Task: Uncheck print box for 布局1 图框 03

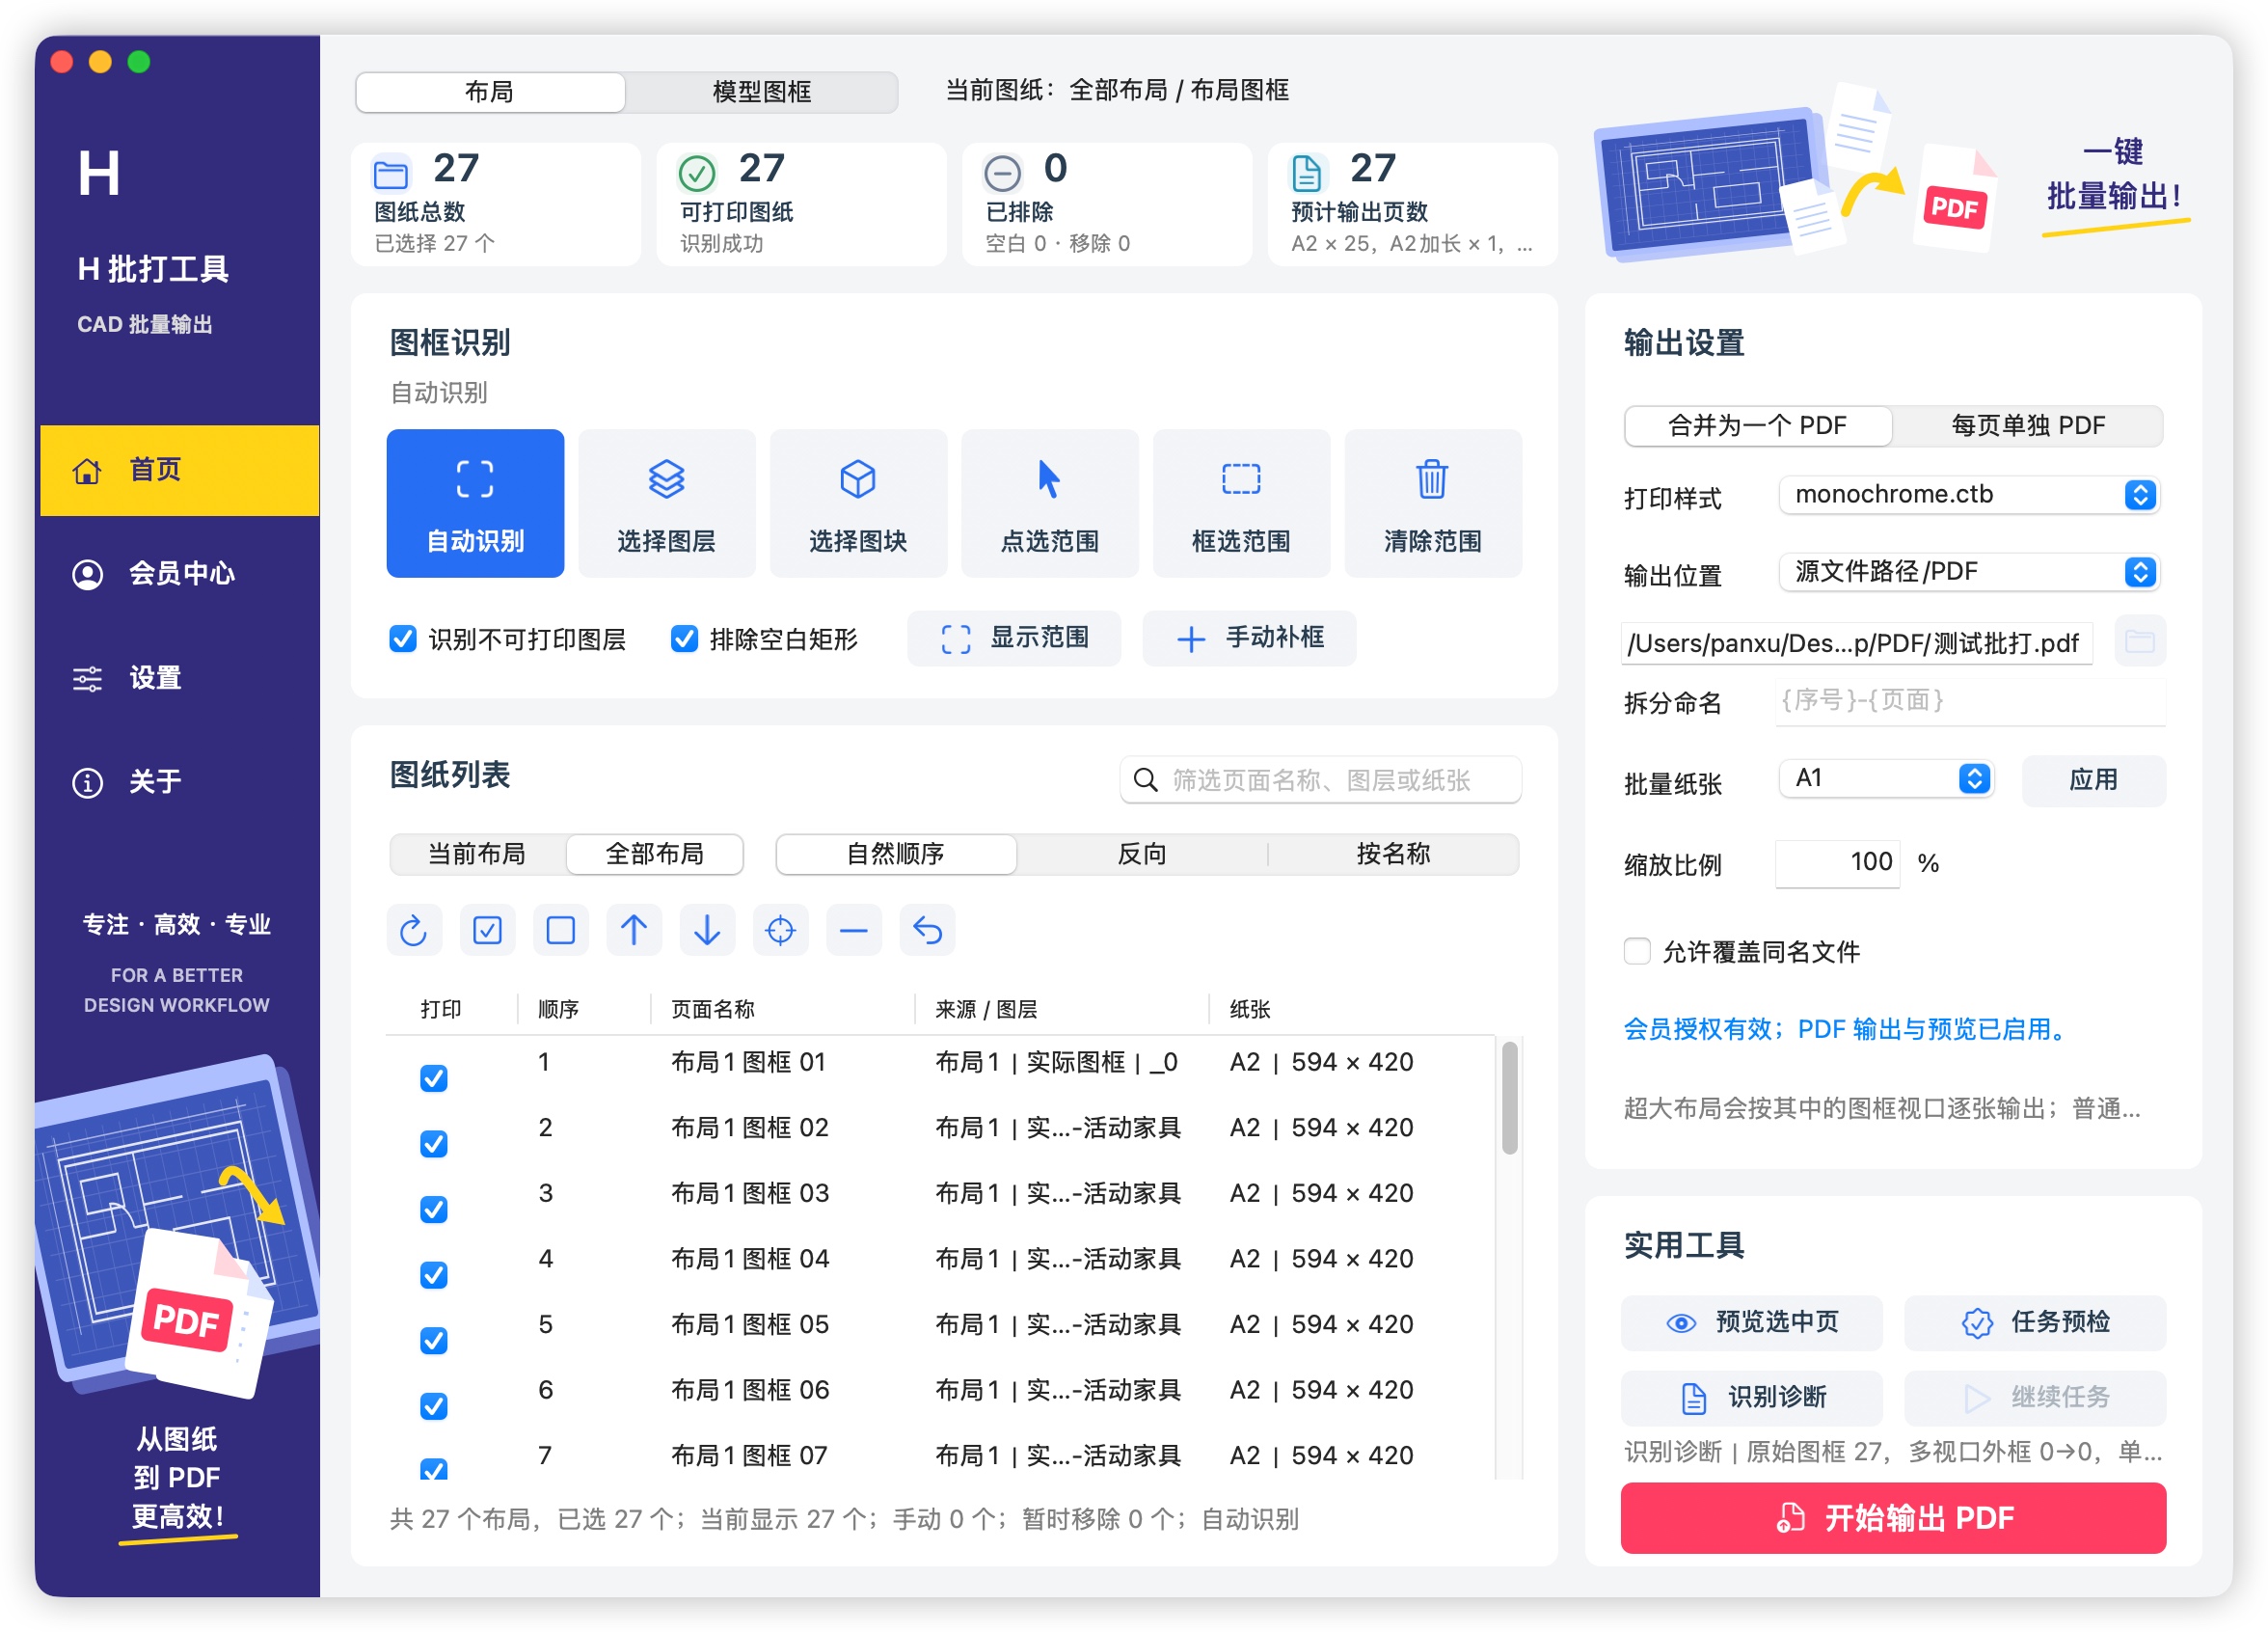Action: click(434, 1209)
